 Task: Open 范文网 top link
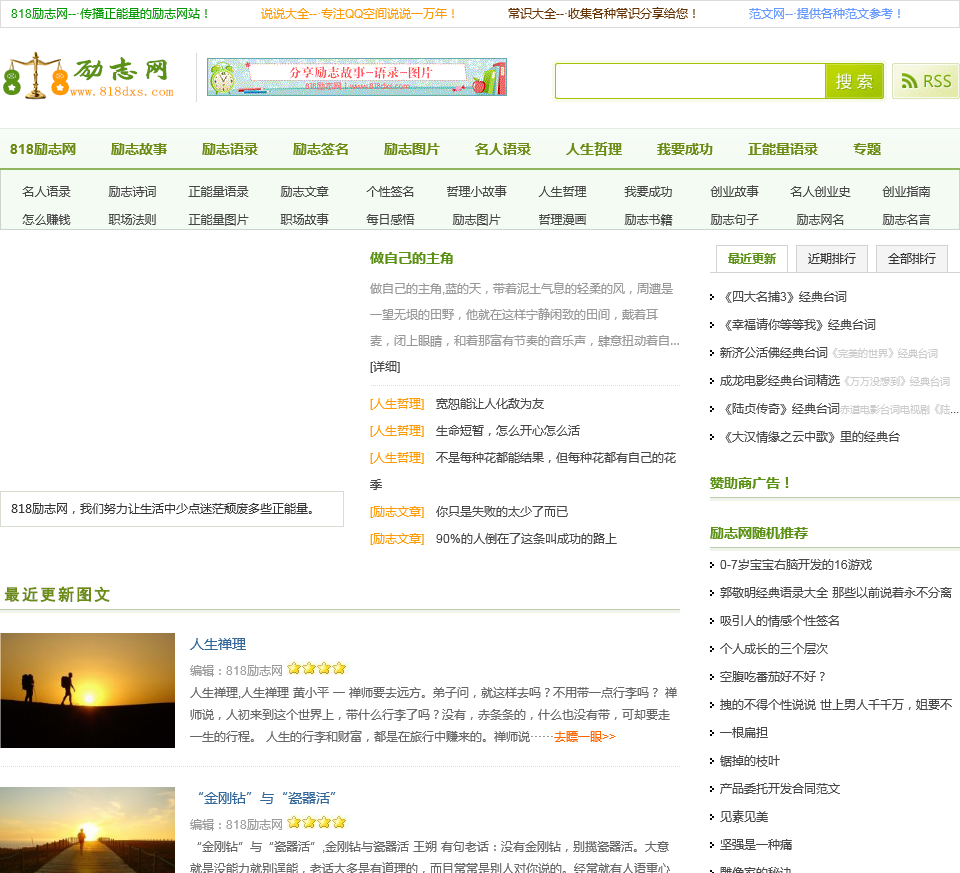[825, 13]
